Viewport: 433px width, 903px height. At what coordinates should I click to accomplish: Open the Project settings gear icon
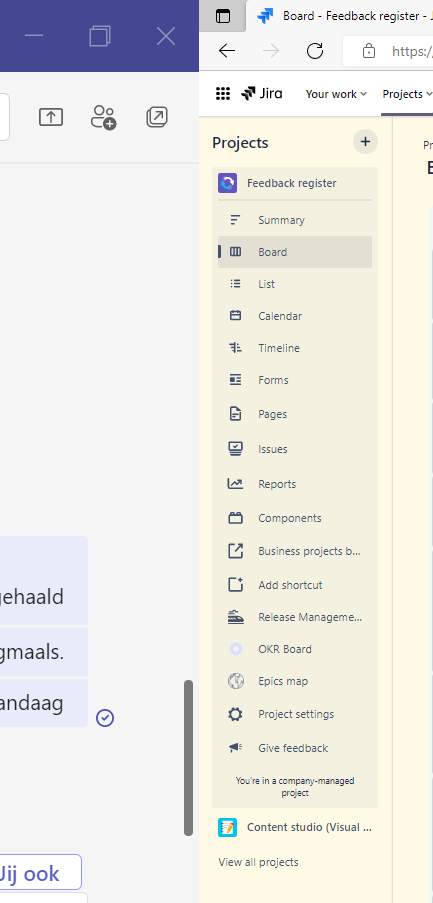point(236,714)
